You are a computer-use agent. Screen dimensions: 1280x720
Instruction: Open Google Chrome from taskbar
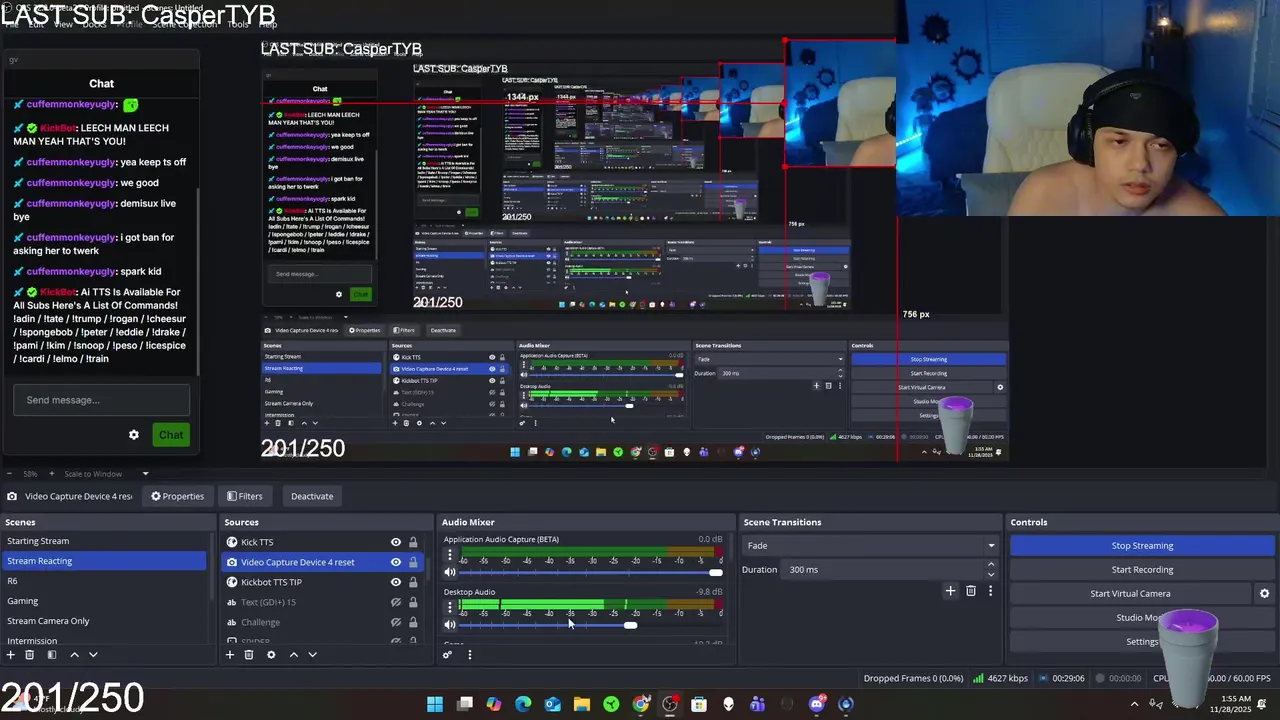(x=641, y=704)
